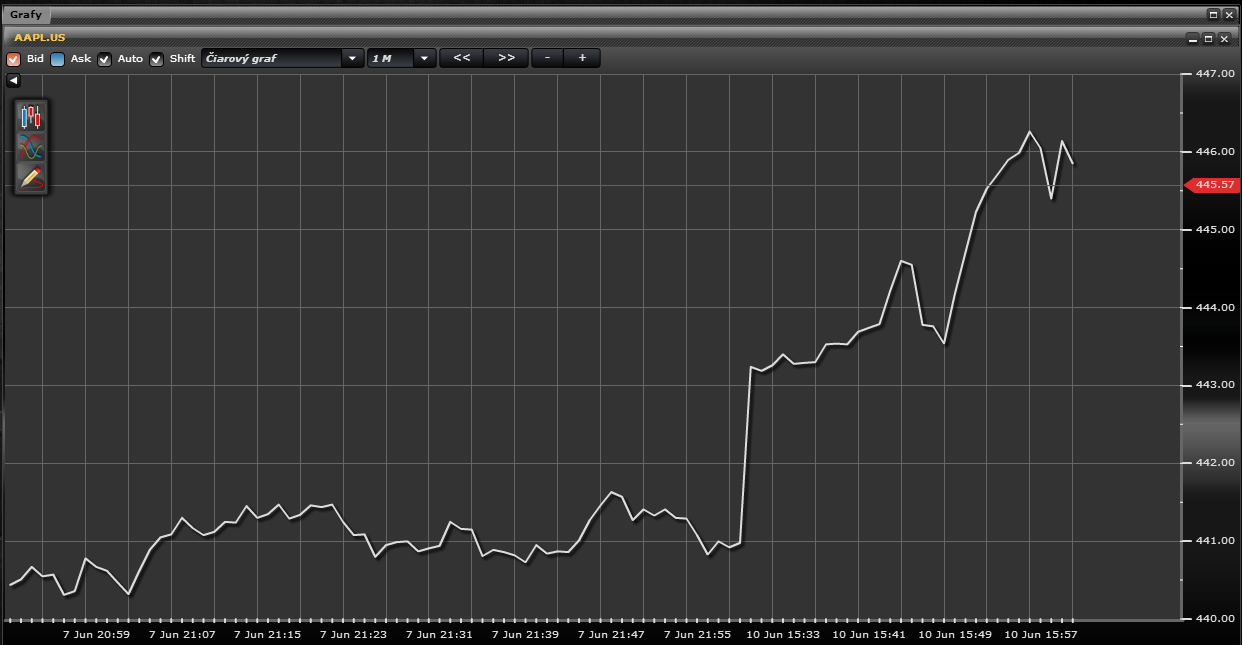Viewport: 1244px width, 645px height.
Task: Close the Grafy panel
Action: click(1229, 15)
